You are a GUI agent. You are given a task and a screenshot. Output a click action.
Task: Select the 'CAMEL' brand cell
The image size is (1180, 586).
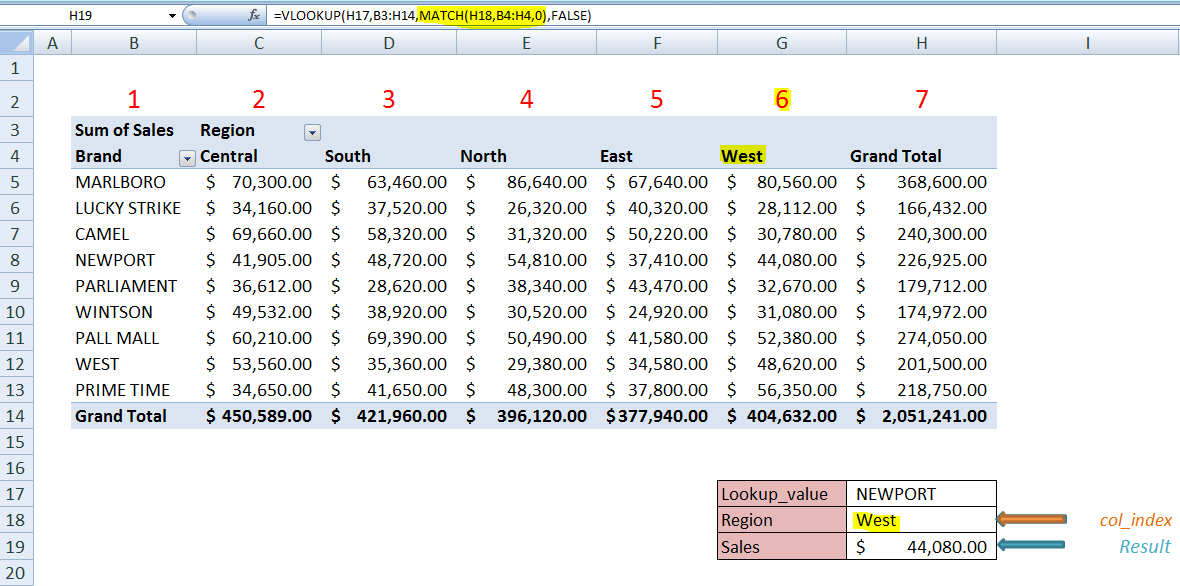coord(134,234)
